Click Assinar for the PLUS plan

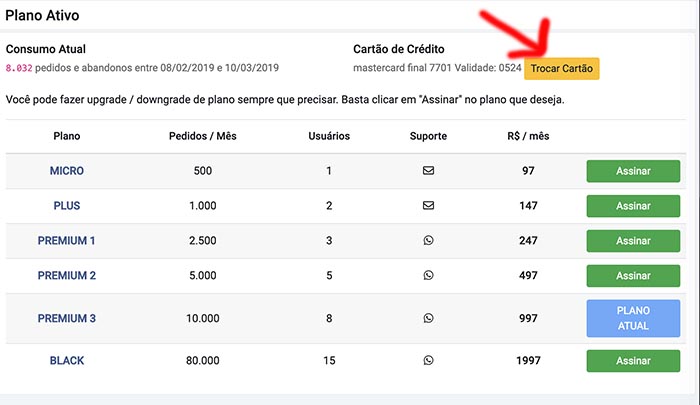point(633,206)
